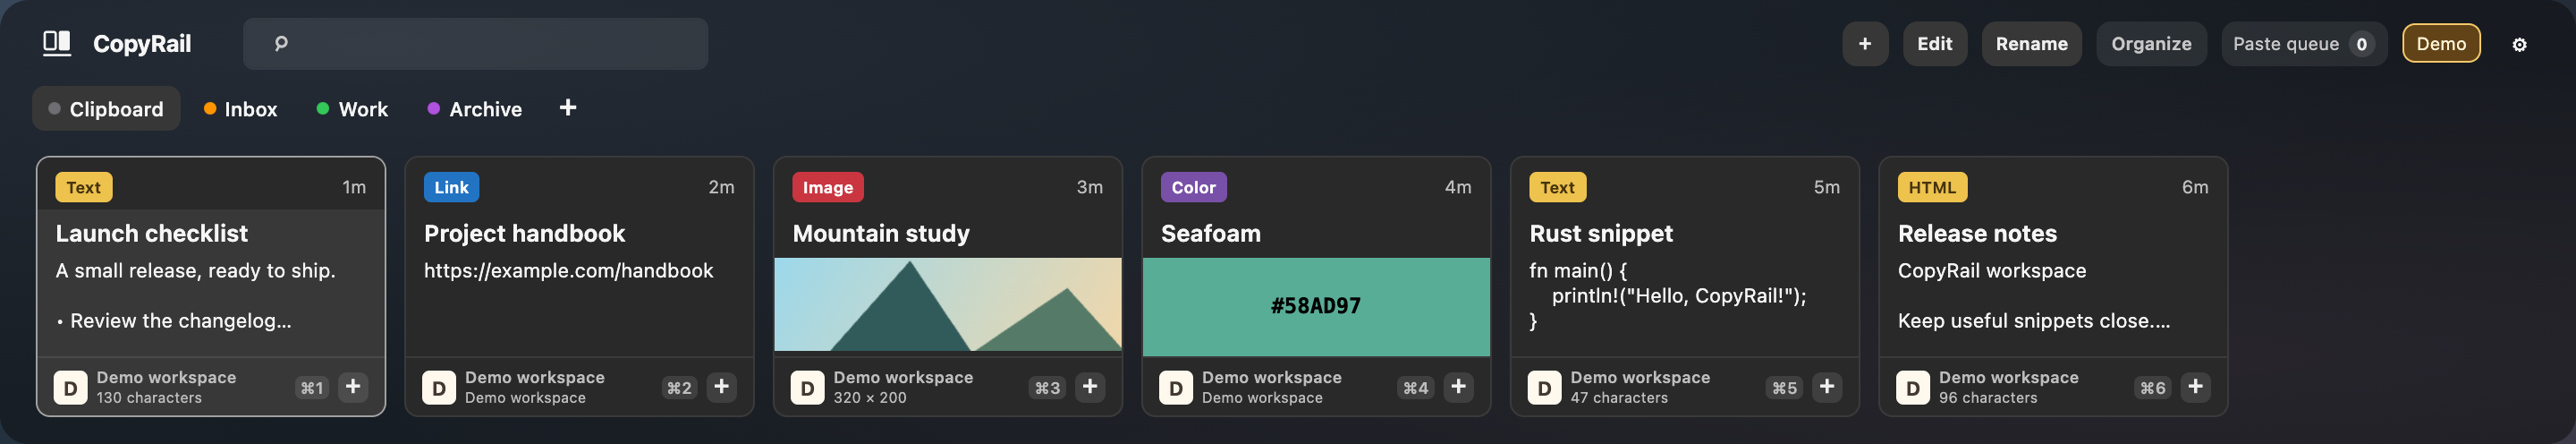2576x444 pixels.
Task: Click the 'Mountain study' title text
Action: (881, 233)
